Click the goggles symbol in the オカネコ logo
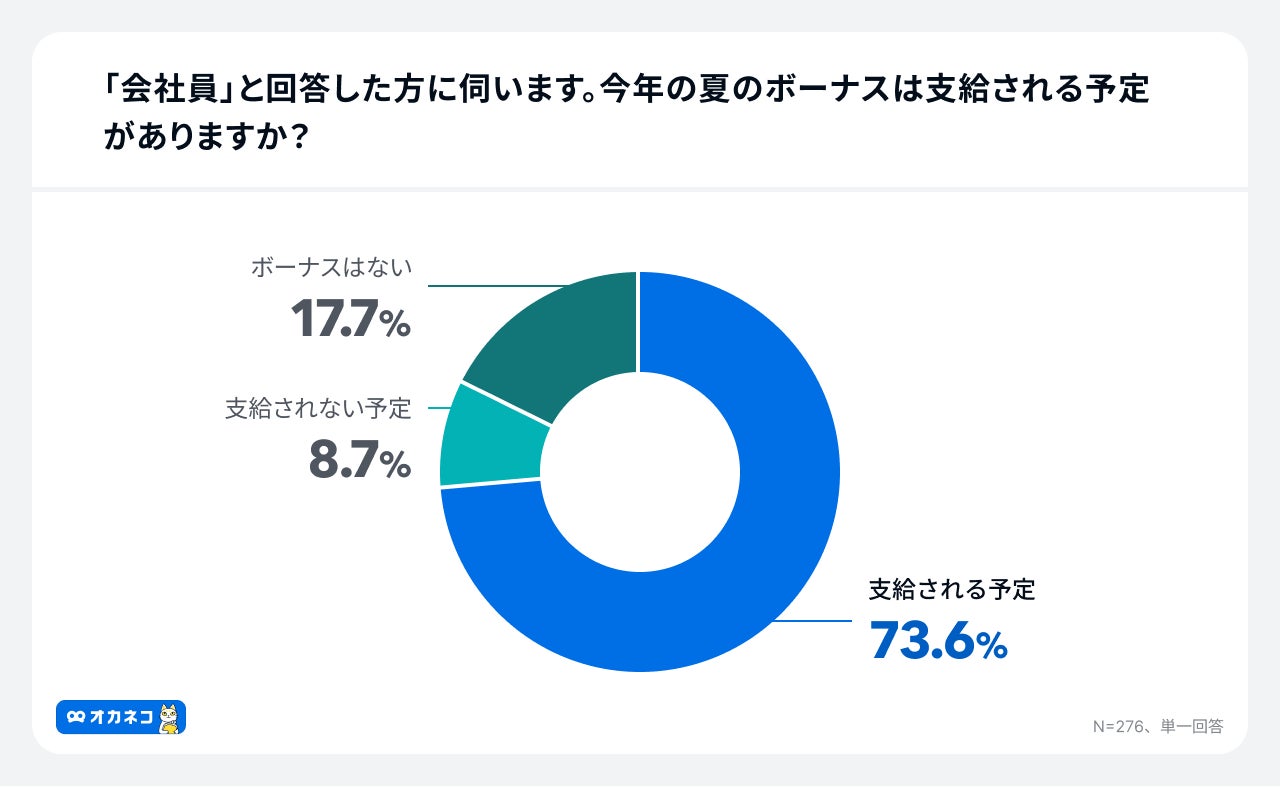 [x=75, y=717]
